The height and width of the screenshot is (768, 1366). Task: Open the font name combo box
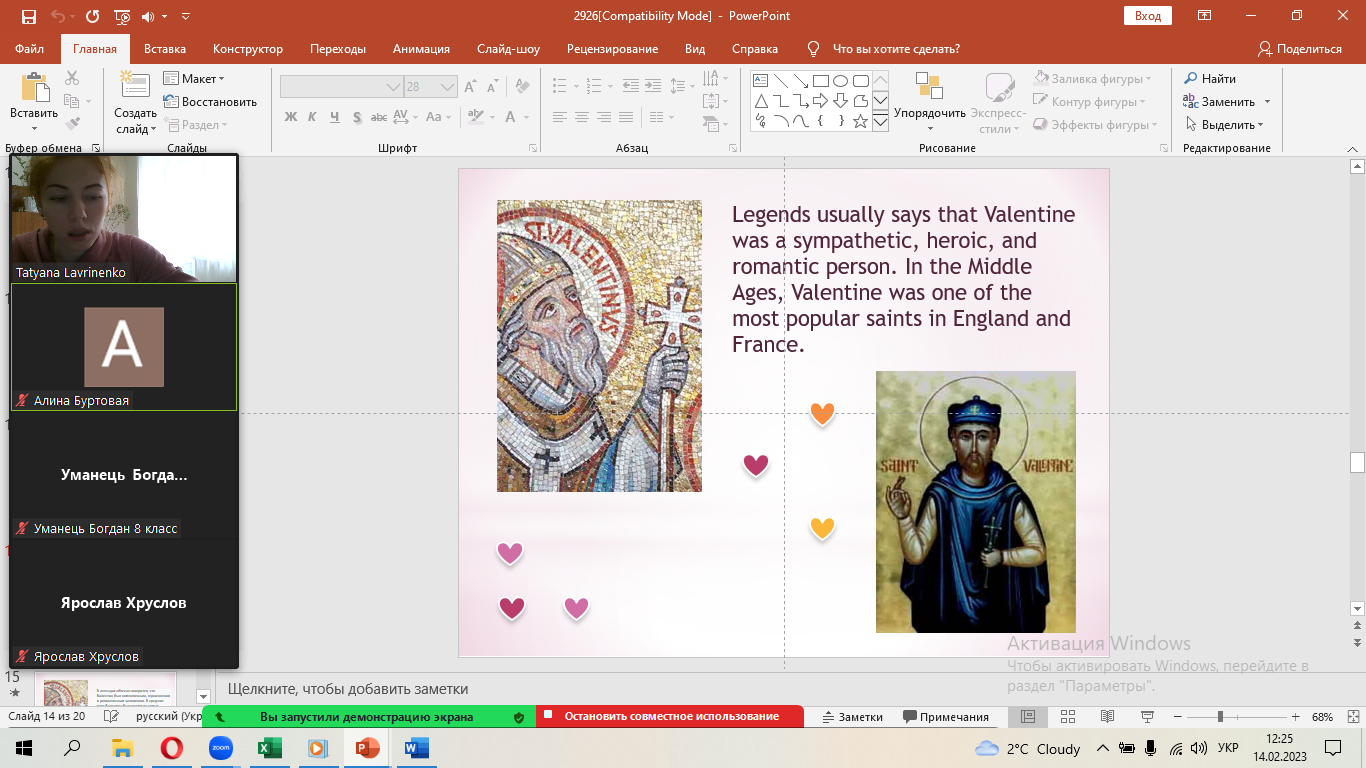point(341,87)
